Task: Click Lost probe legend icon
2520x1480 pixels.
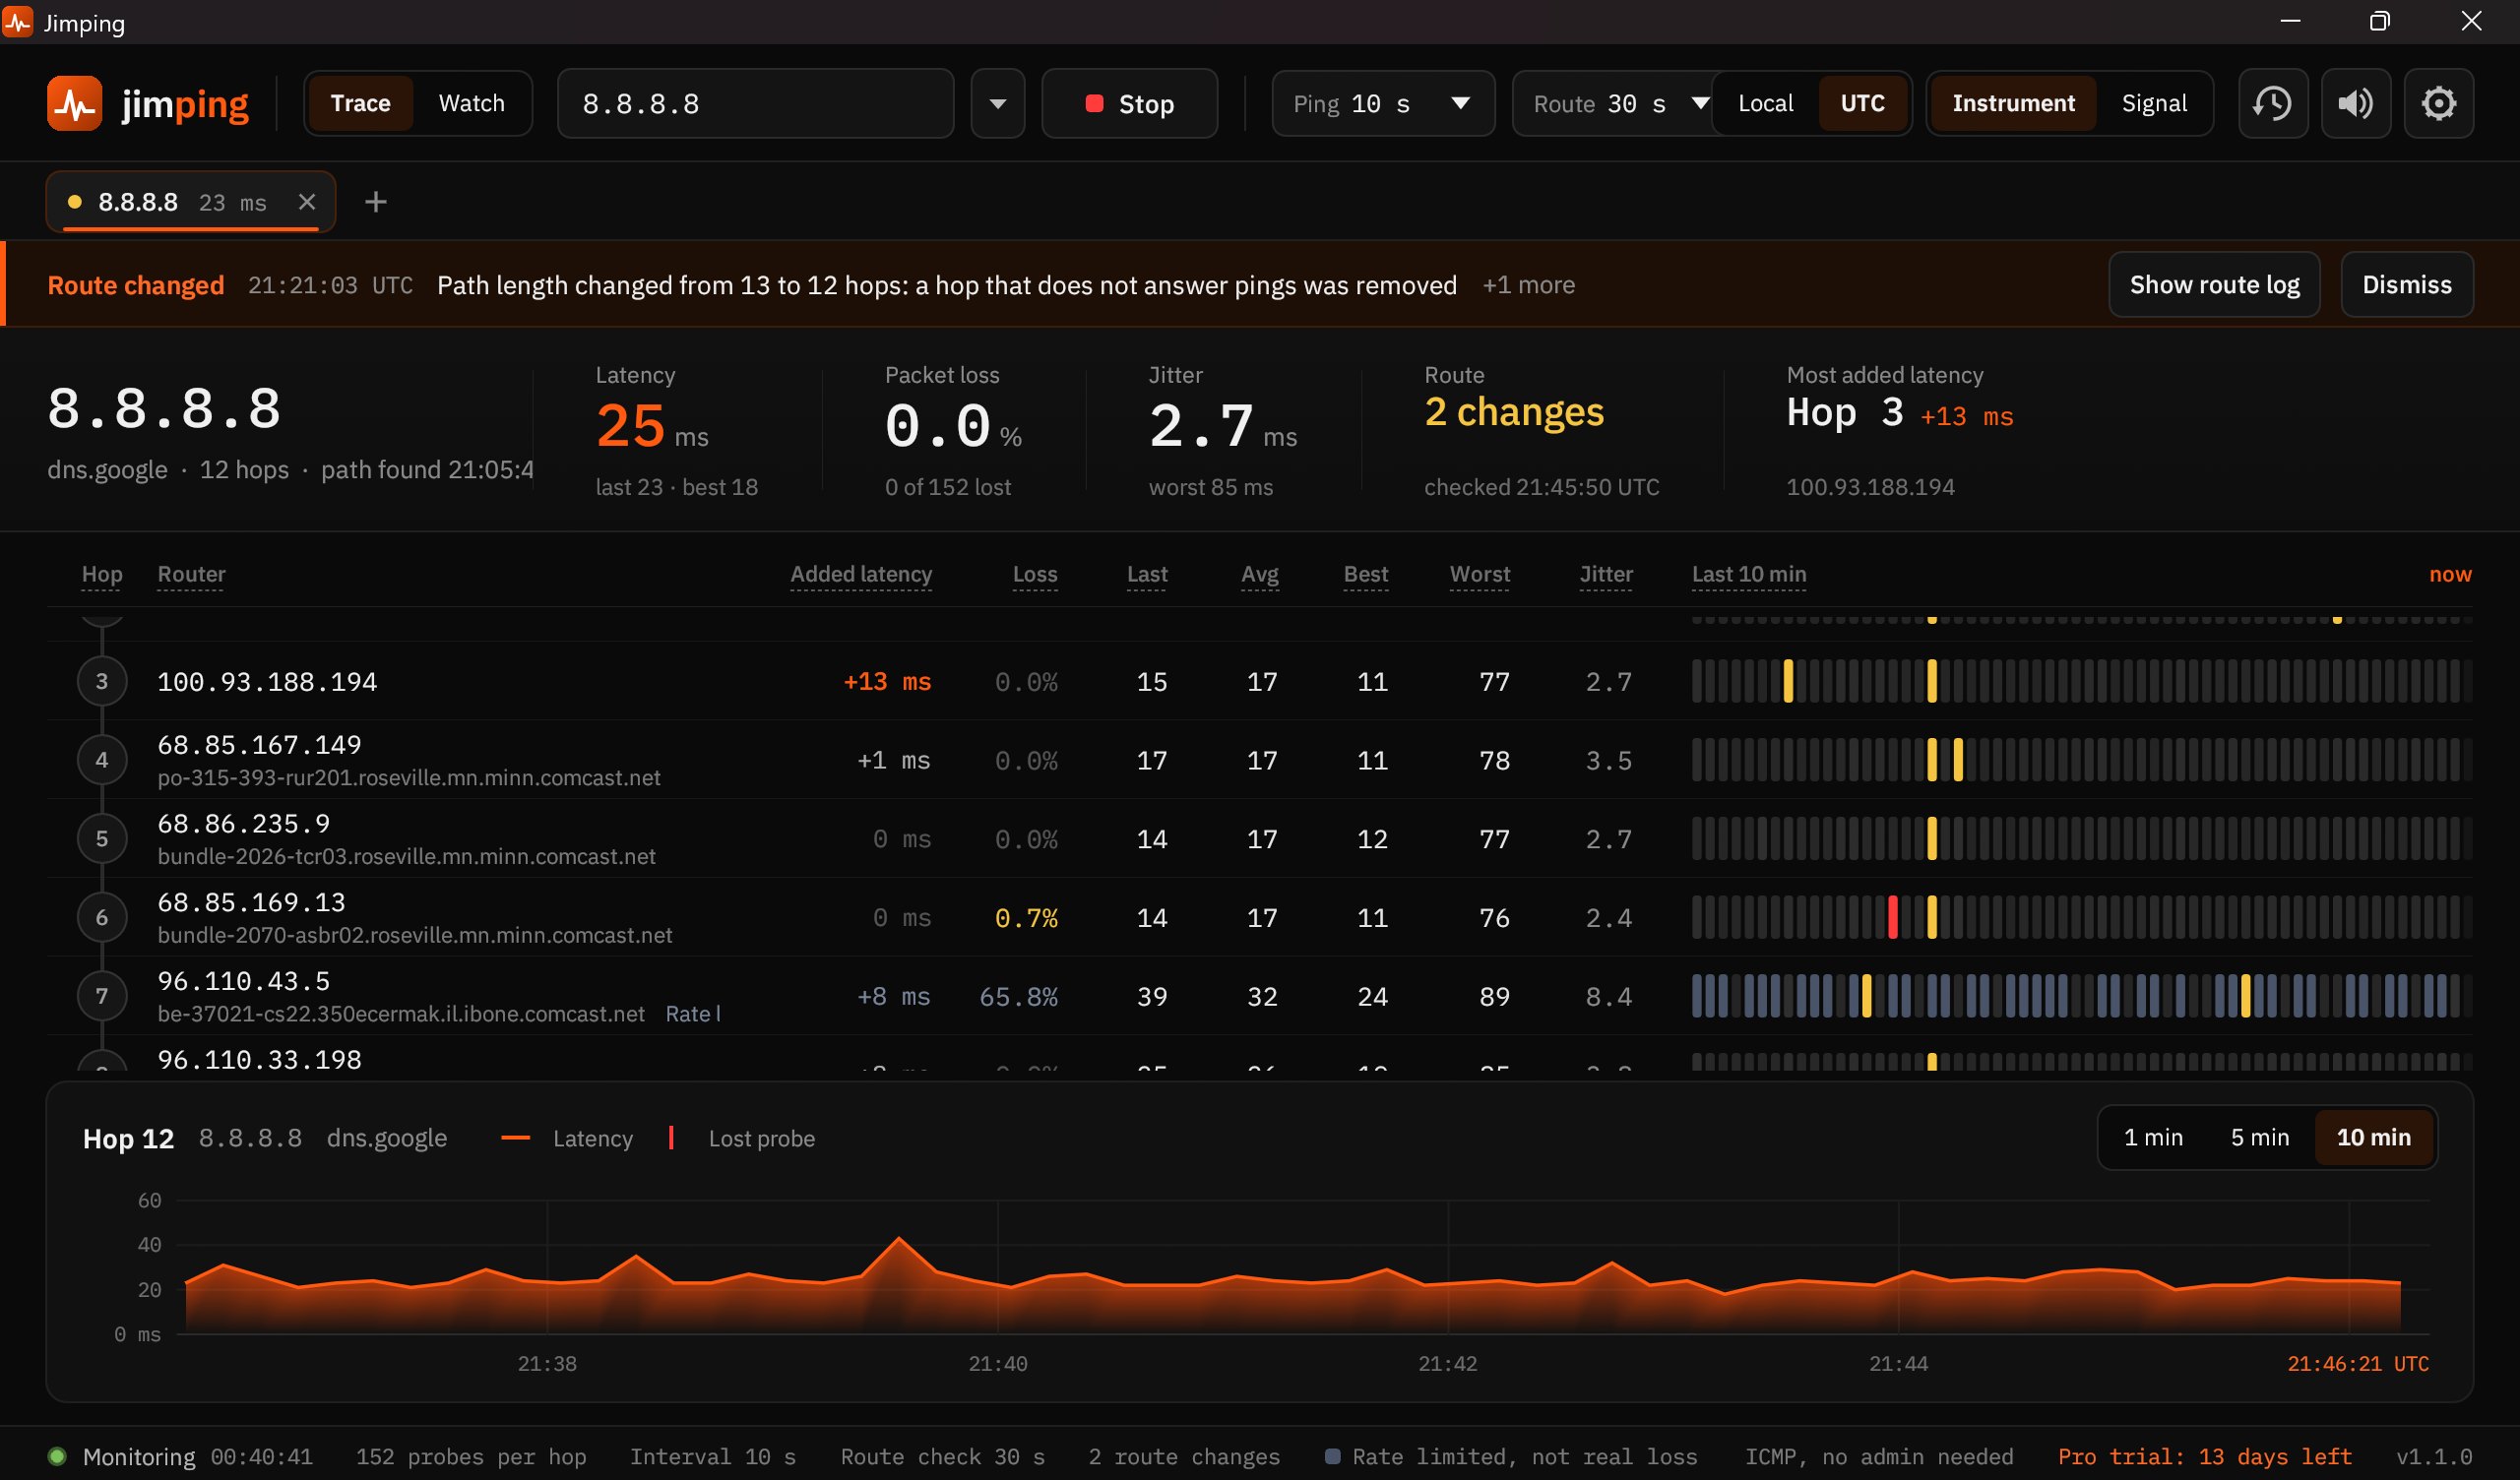Action: pyautogui.click(x=671, y=1137)
